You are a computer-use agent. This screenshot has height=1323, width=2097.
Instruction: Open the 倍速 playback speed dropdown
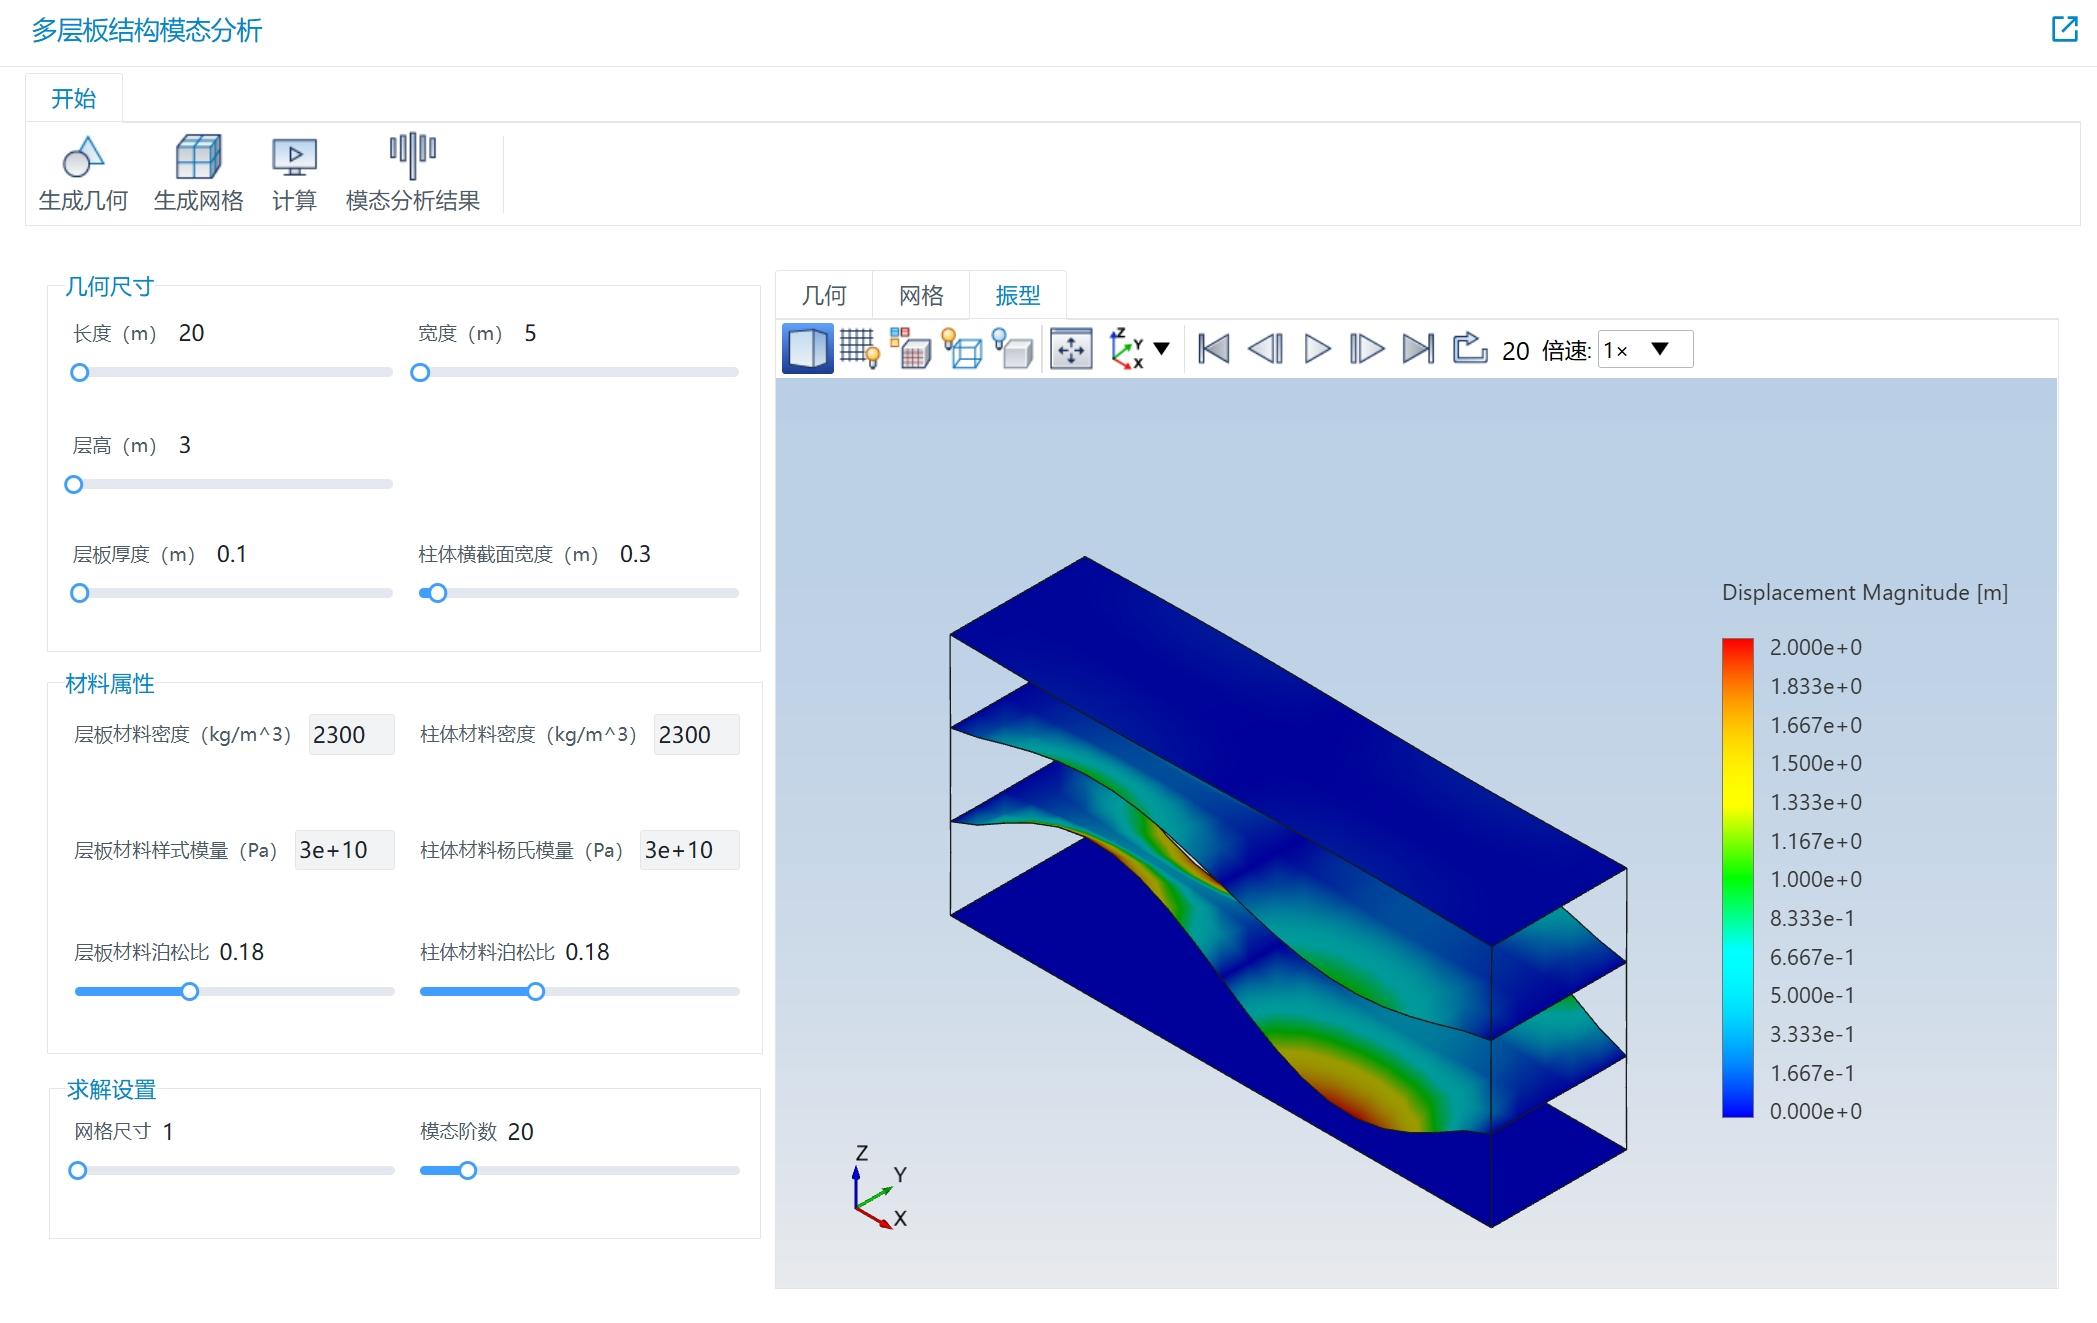(x=1645, y=349)
